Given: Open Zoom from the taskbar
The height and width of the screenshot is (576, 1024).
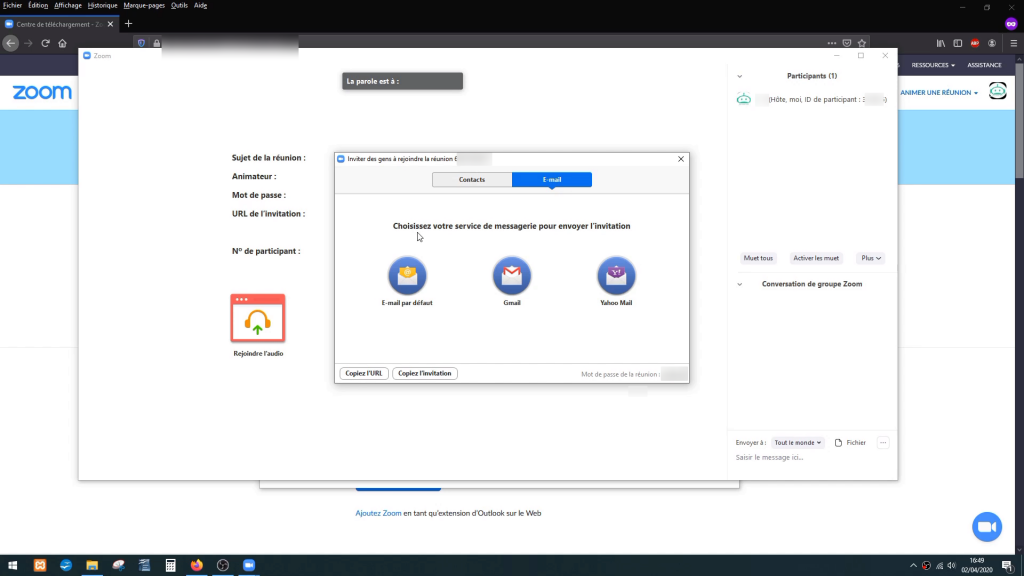Looking at the screenshot, I should [249, 565].
